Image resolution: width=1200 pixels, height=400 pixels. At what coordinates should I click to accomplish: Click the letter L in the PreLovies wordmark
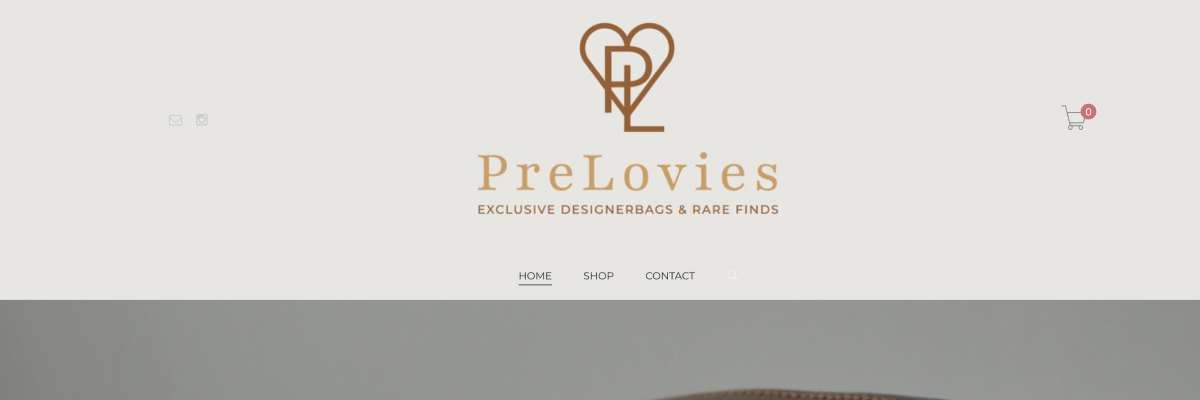(600, 173)
